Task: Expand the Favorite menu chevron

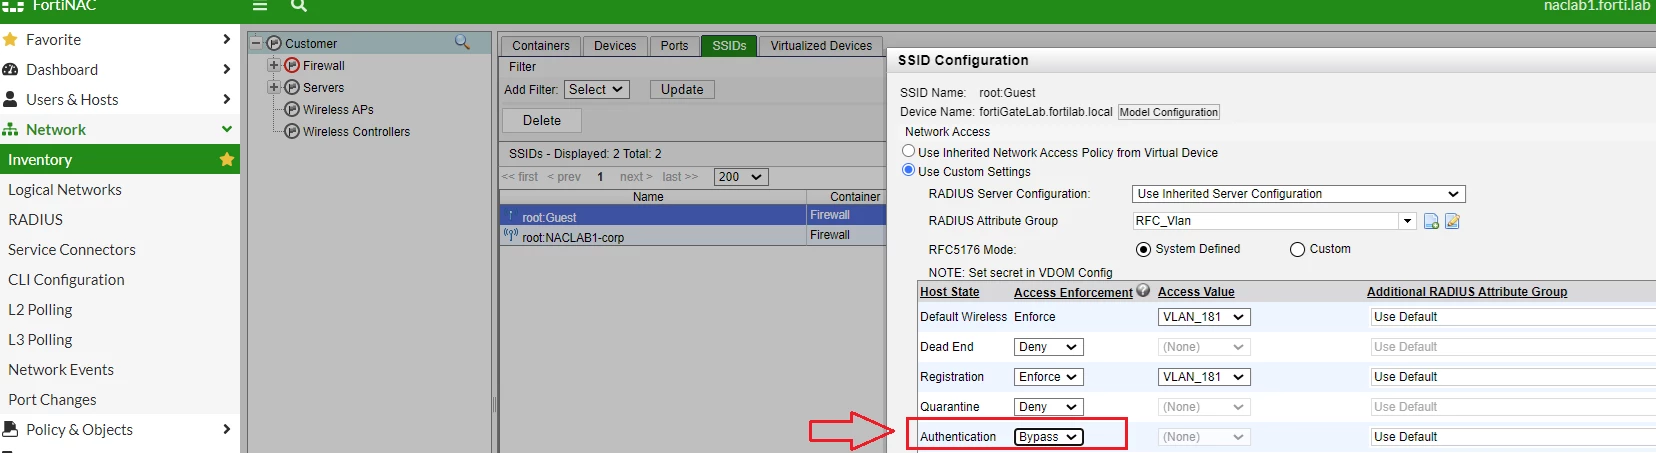Action: [227, 40]
